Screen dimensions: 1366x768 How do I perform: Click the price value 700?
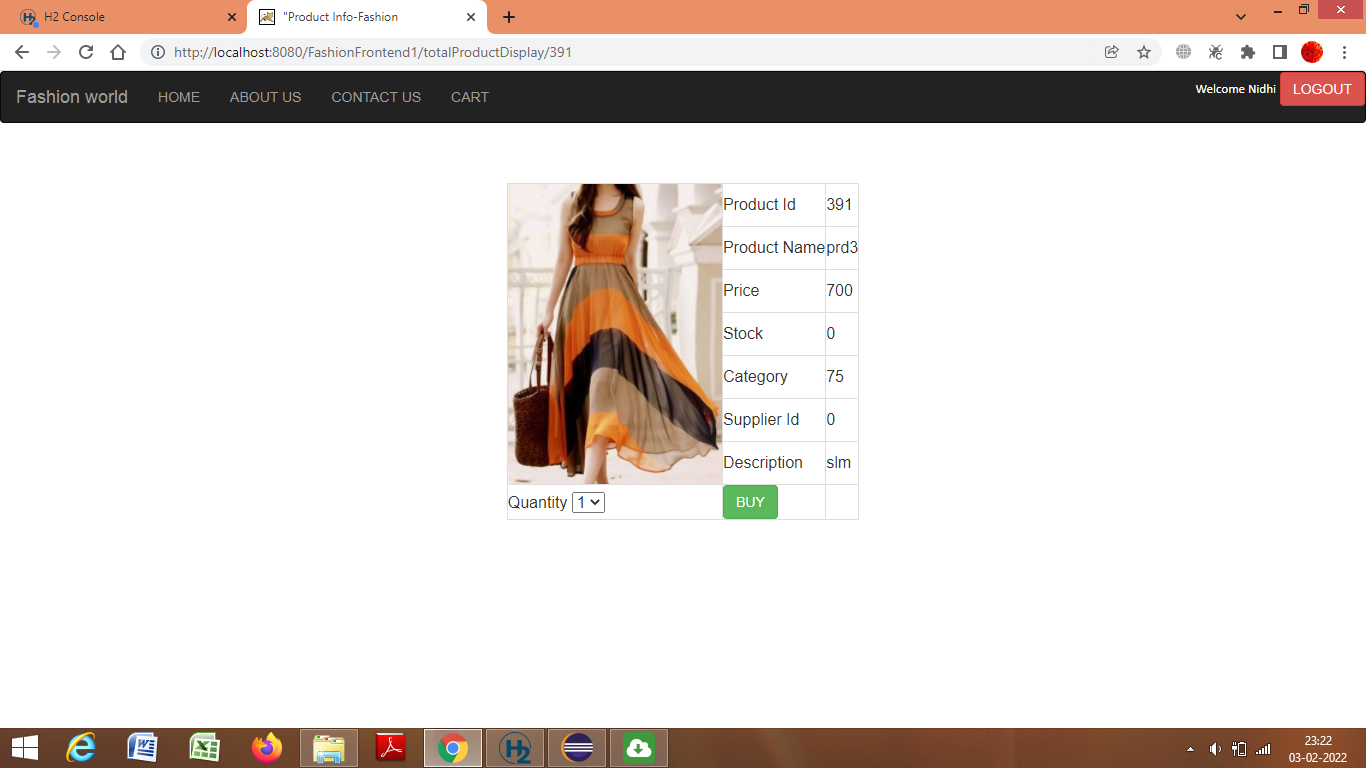coord(840,290)
